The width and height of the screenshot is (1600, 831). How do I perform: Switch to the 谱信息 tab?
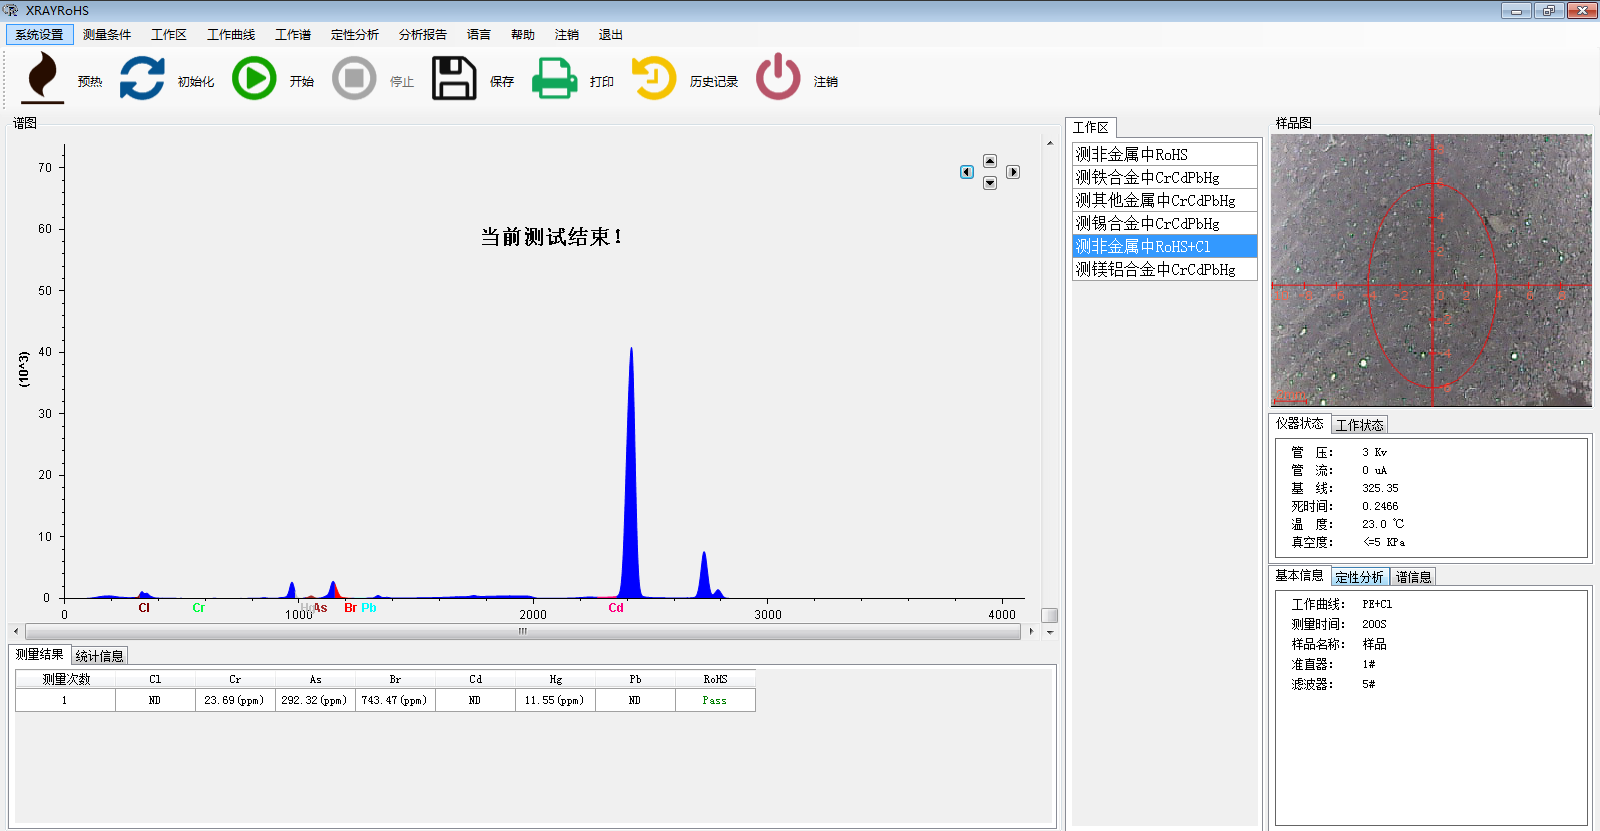(1414, 577)
